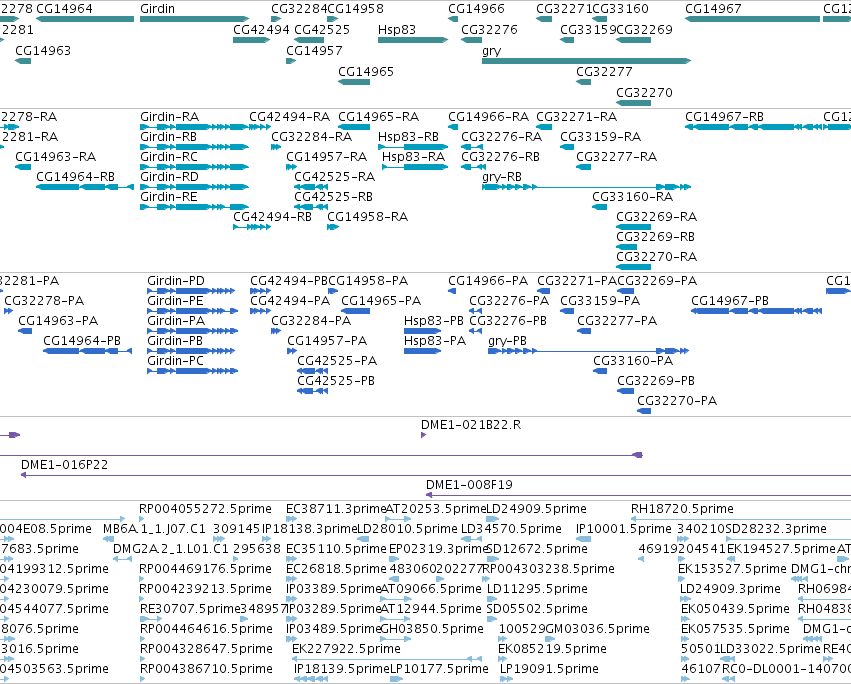Click gene CG14963 label

(x=43, y=50)
